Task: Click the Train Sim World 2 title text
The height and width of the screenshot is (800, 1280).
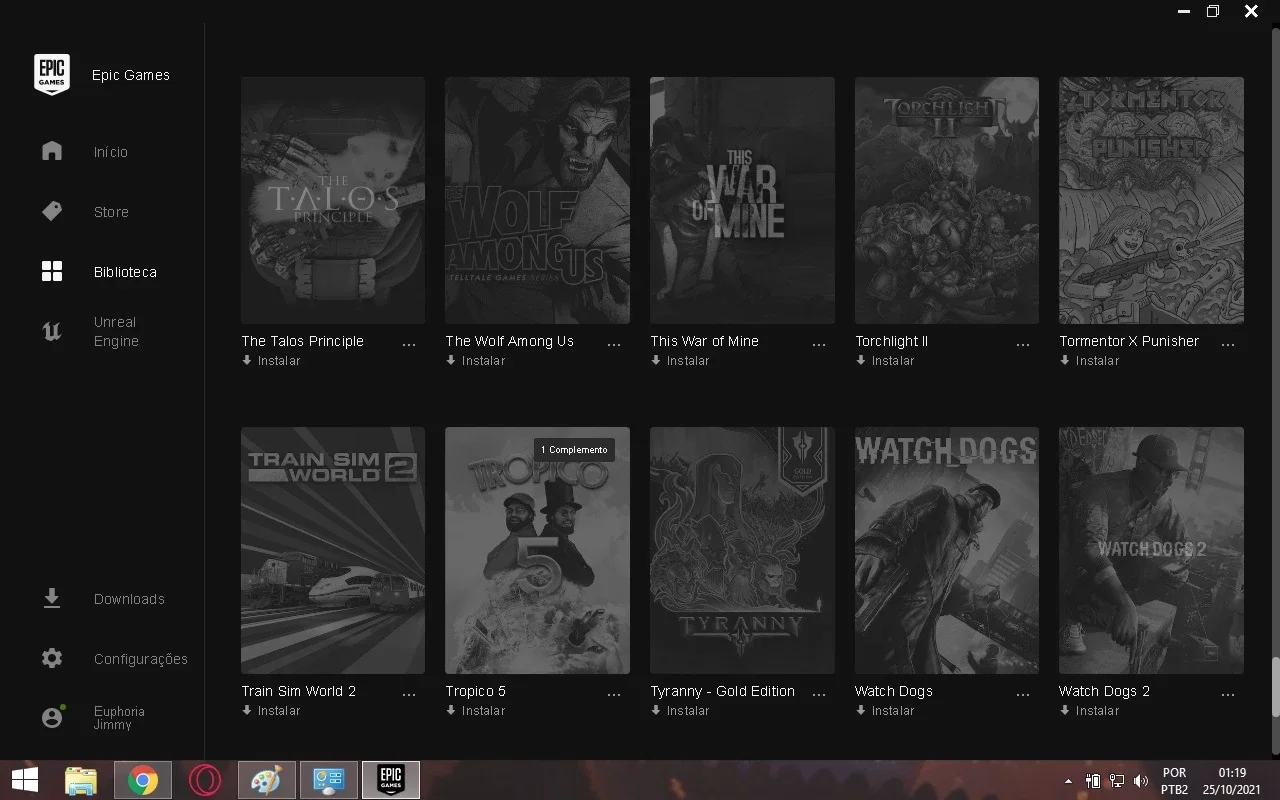Action: 298,691
